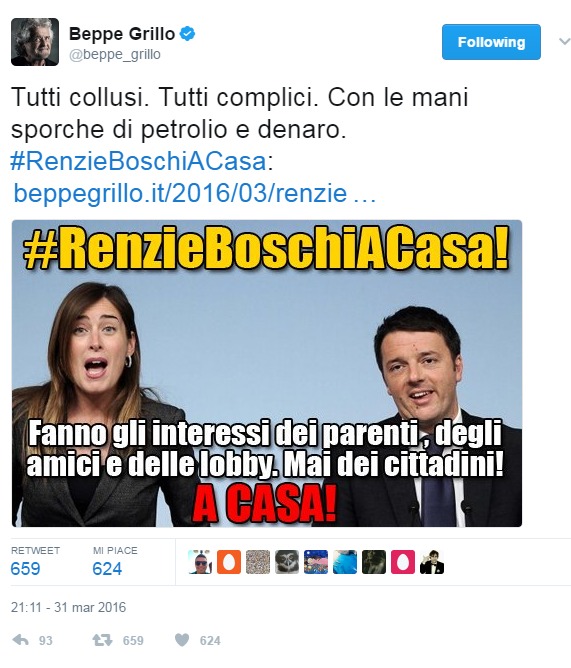Viewport: 571px width, 668px height.
Task: Click the heart like icon
Action: tap(182, 640)
